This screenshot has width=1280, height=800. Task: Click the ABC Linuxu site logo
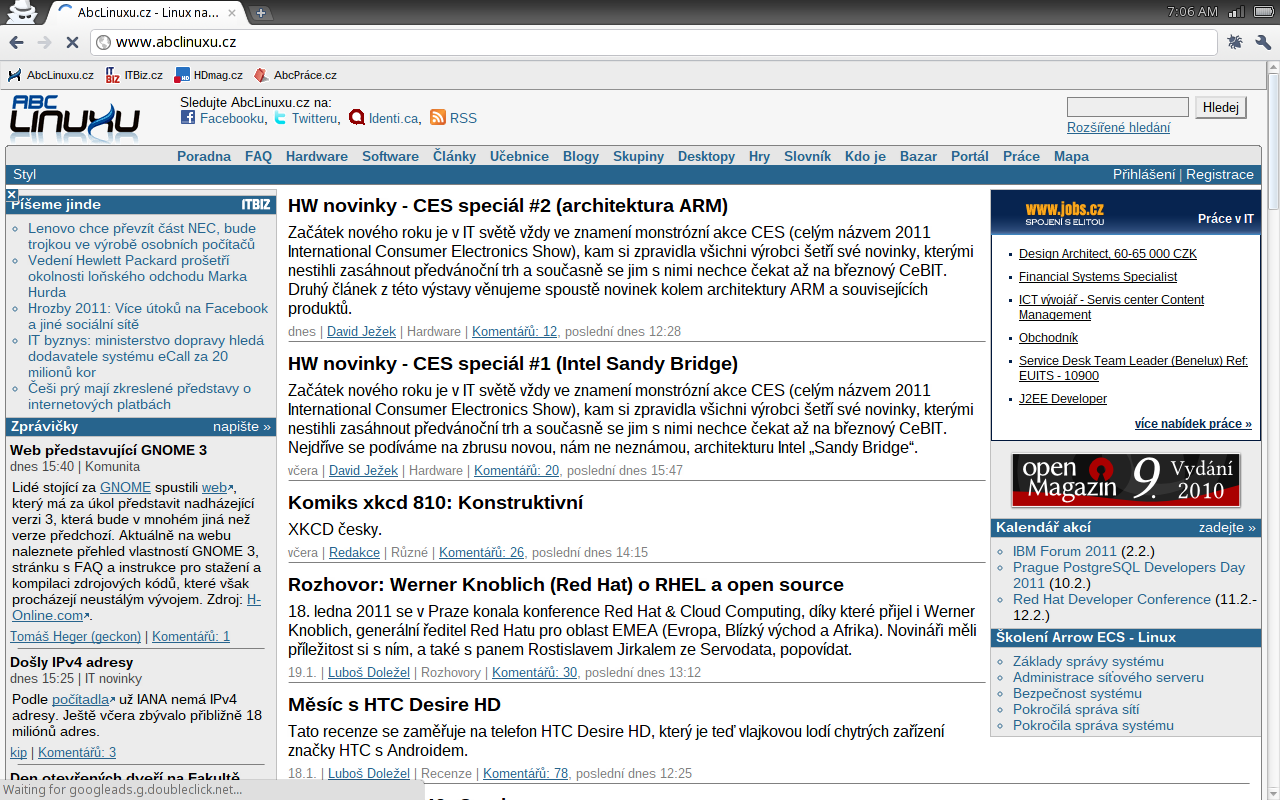click(x=75, y=118)
